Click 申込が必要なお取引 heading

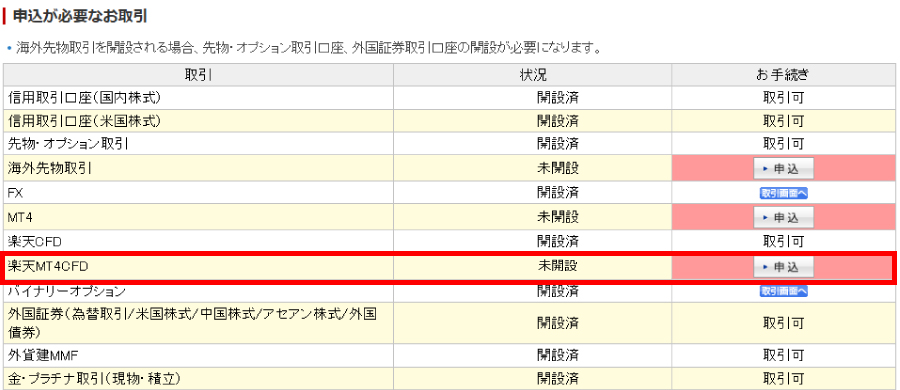80,16
